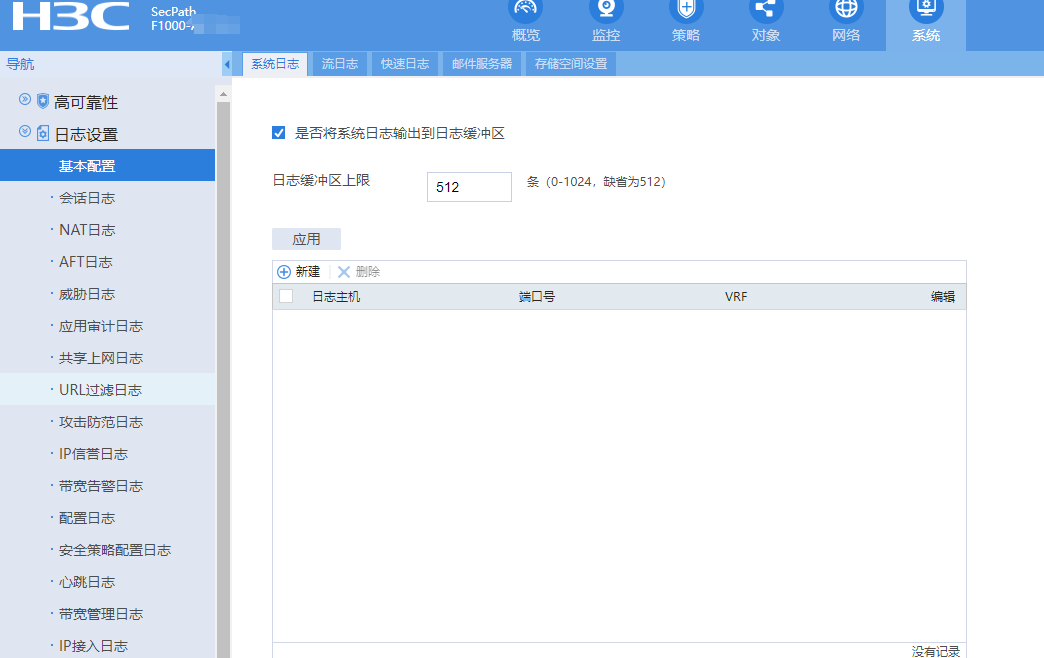1044x658 pixels.
Task: Toggle 是否将系统日志输出到日志缓冲区 checkbox
Action: point(278,133)
